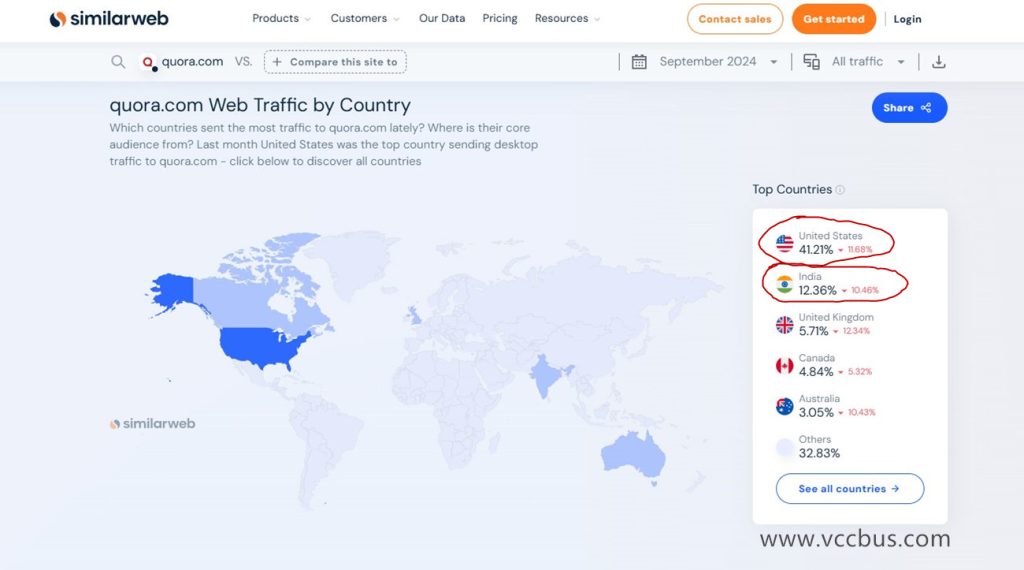This screenshot has width=1024, height=570.
Task: Click the United Kingdom flag icon
Action: point(784,325)
